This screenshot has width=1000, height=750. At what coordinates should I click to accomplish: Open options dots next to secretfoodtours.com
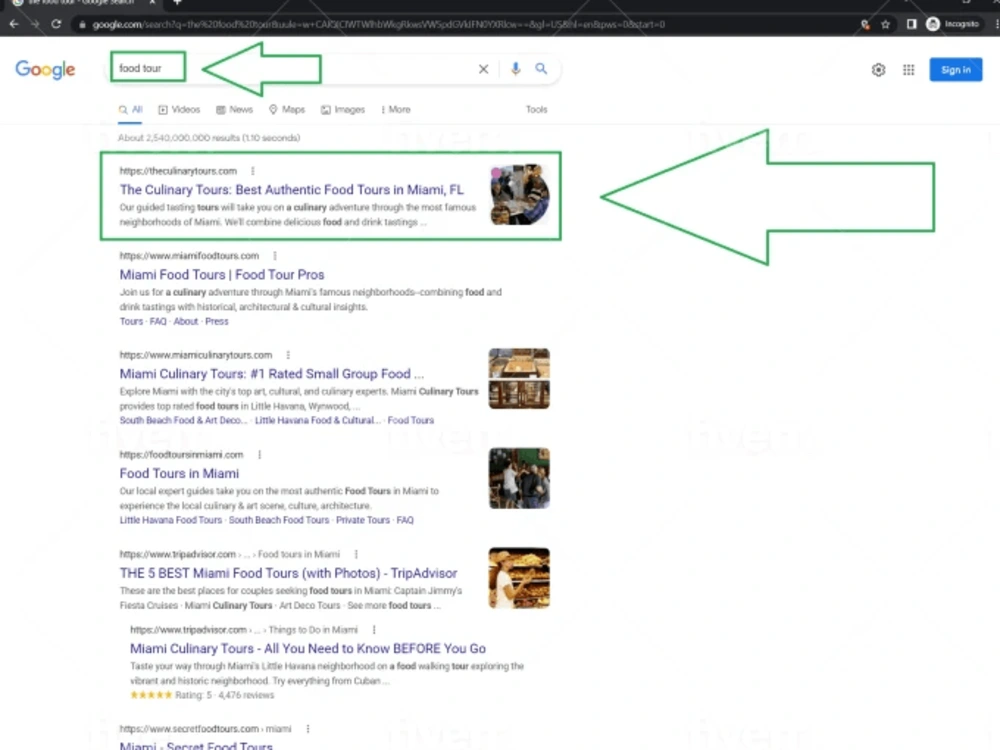[307, 729]
